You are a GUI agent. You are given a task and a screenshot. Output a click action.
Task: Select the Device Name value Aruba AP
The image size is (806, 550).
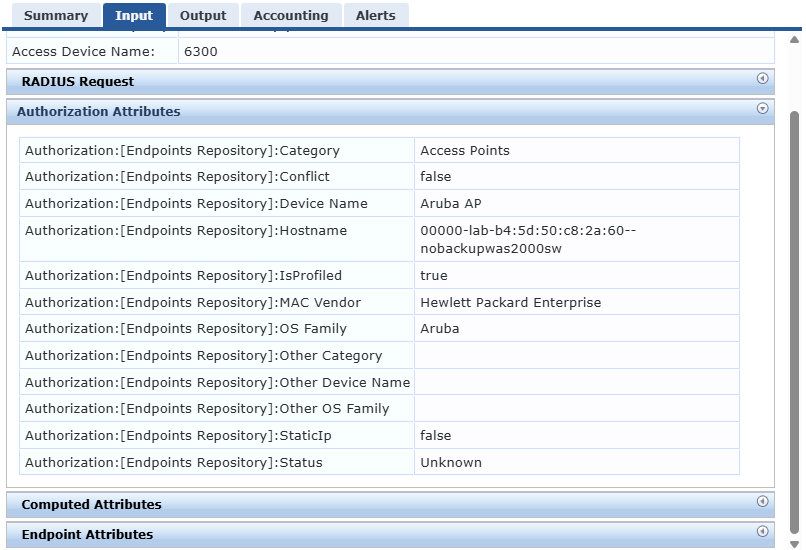451,204
